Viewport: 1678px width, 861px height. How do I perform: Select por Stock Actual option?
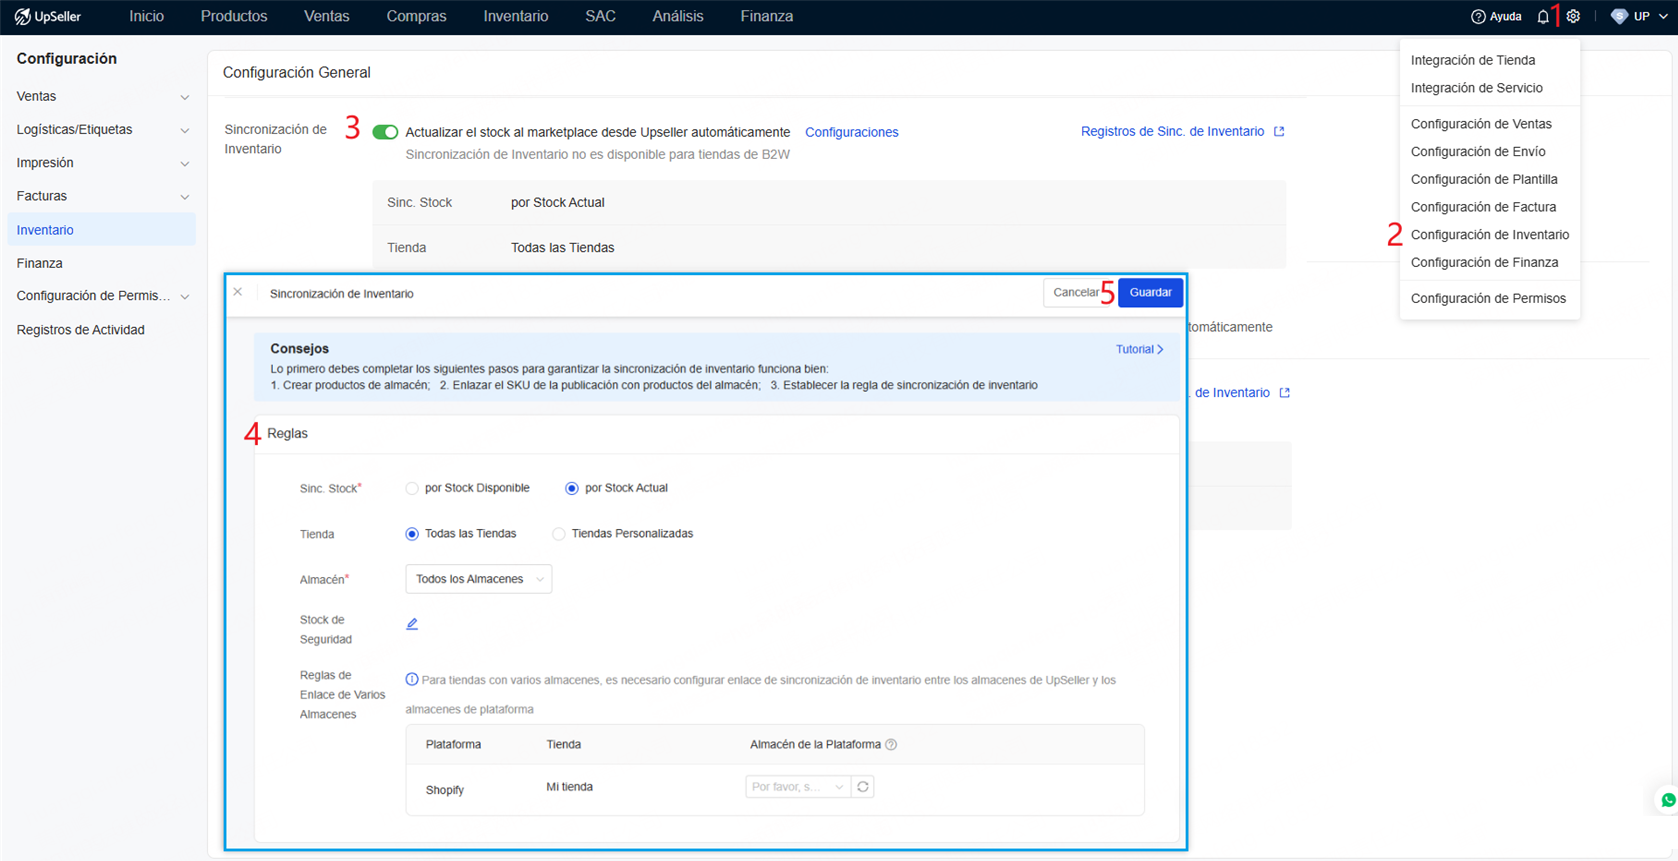pyautogui.click(x=572, y=488)
